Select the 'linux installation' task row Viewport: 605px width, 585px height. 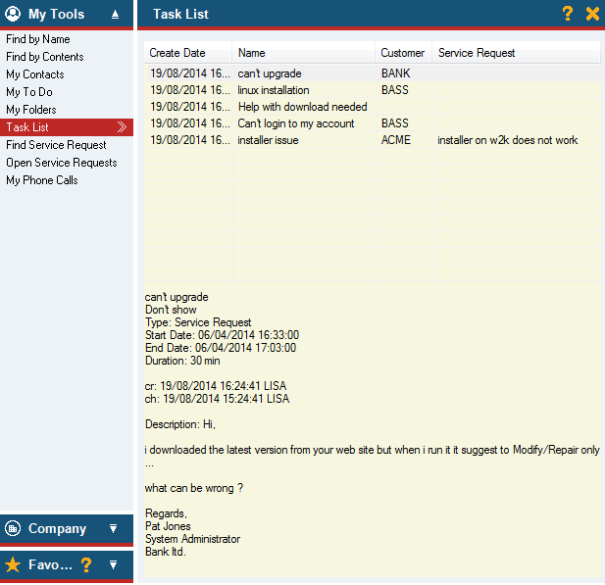coord(372,90)
